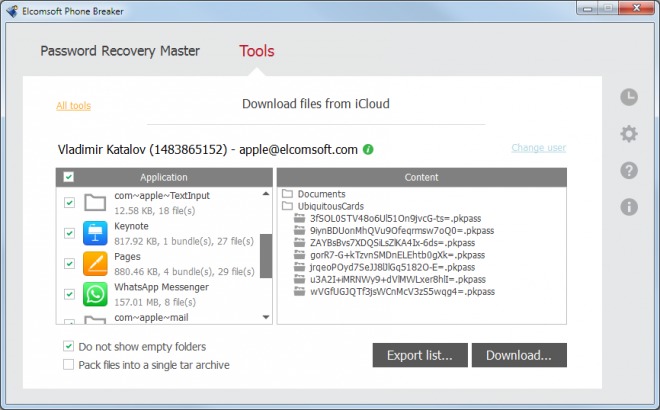Select the Keynote application name
The width and height of the screenshot is (660, 410).
[x=131, y=226]
